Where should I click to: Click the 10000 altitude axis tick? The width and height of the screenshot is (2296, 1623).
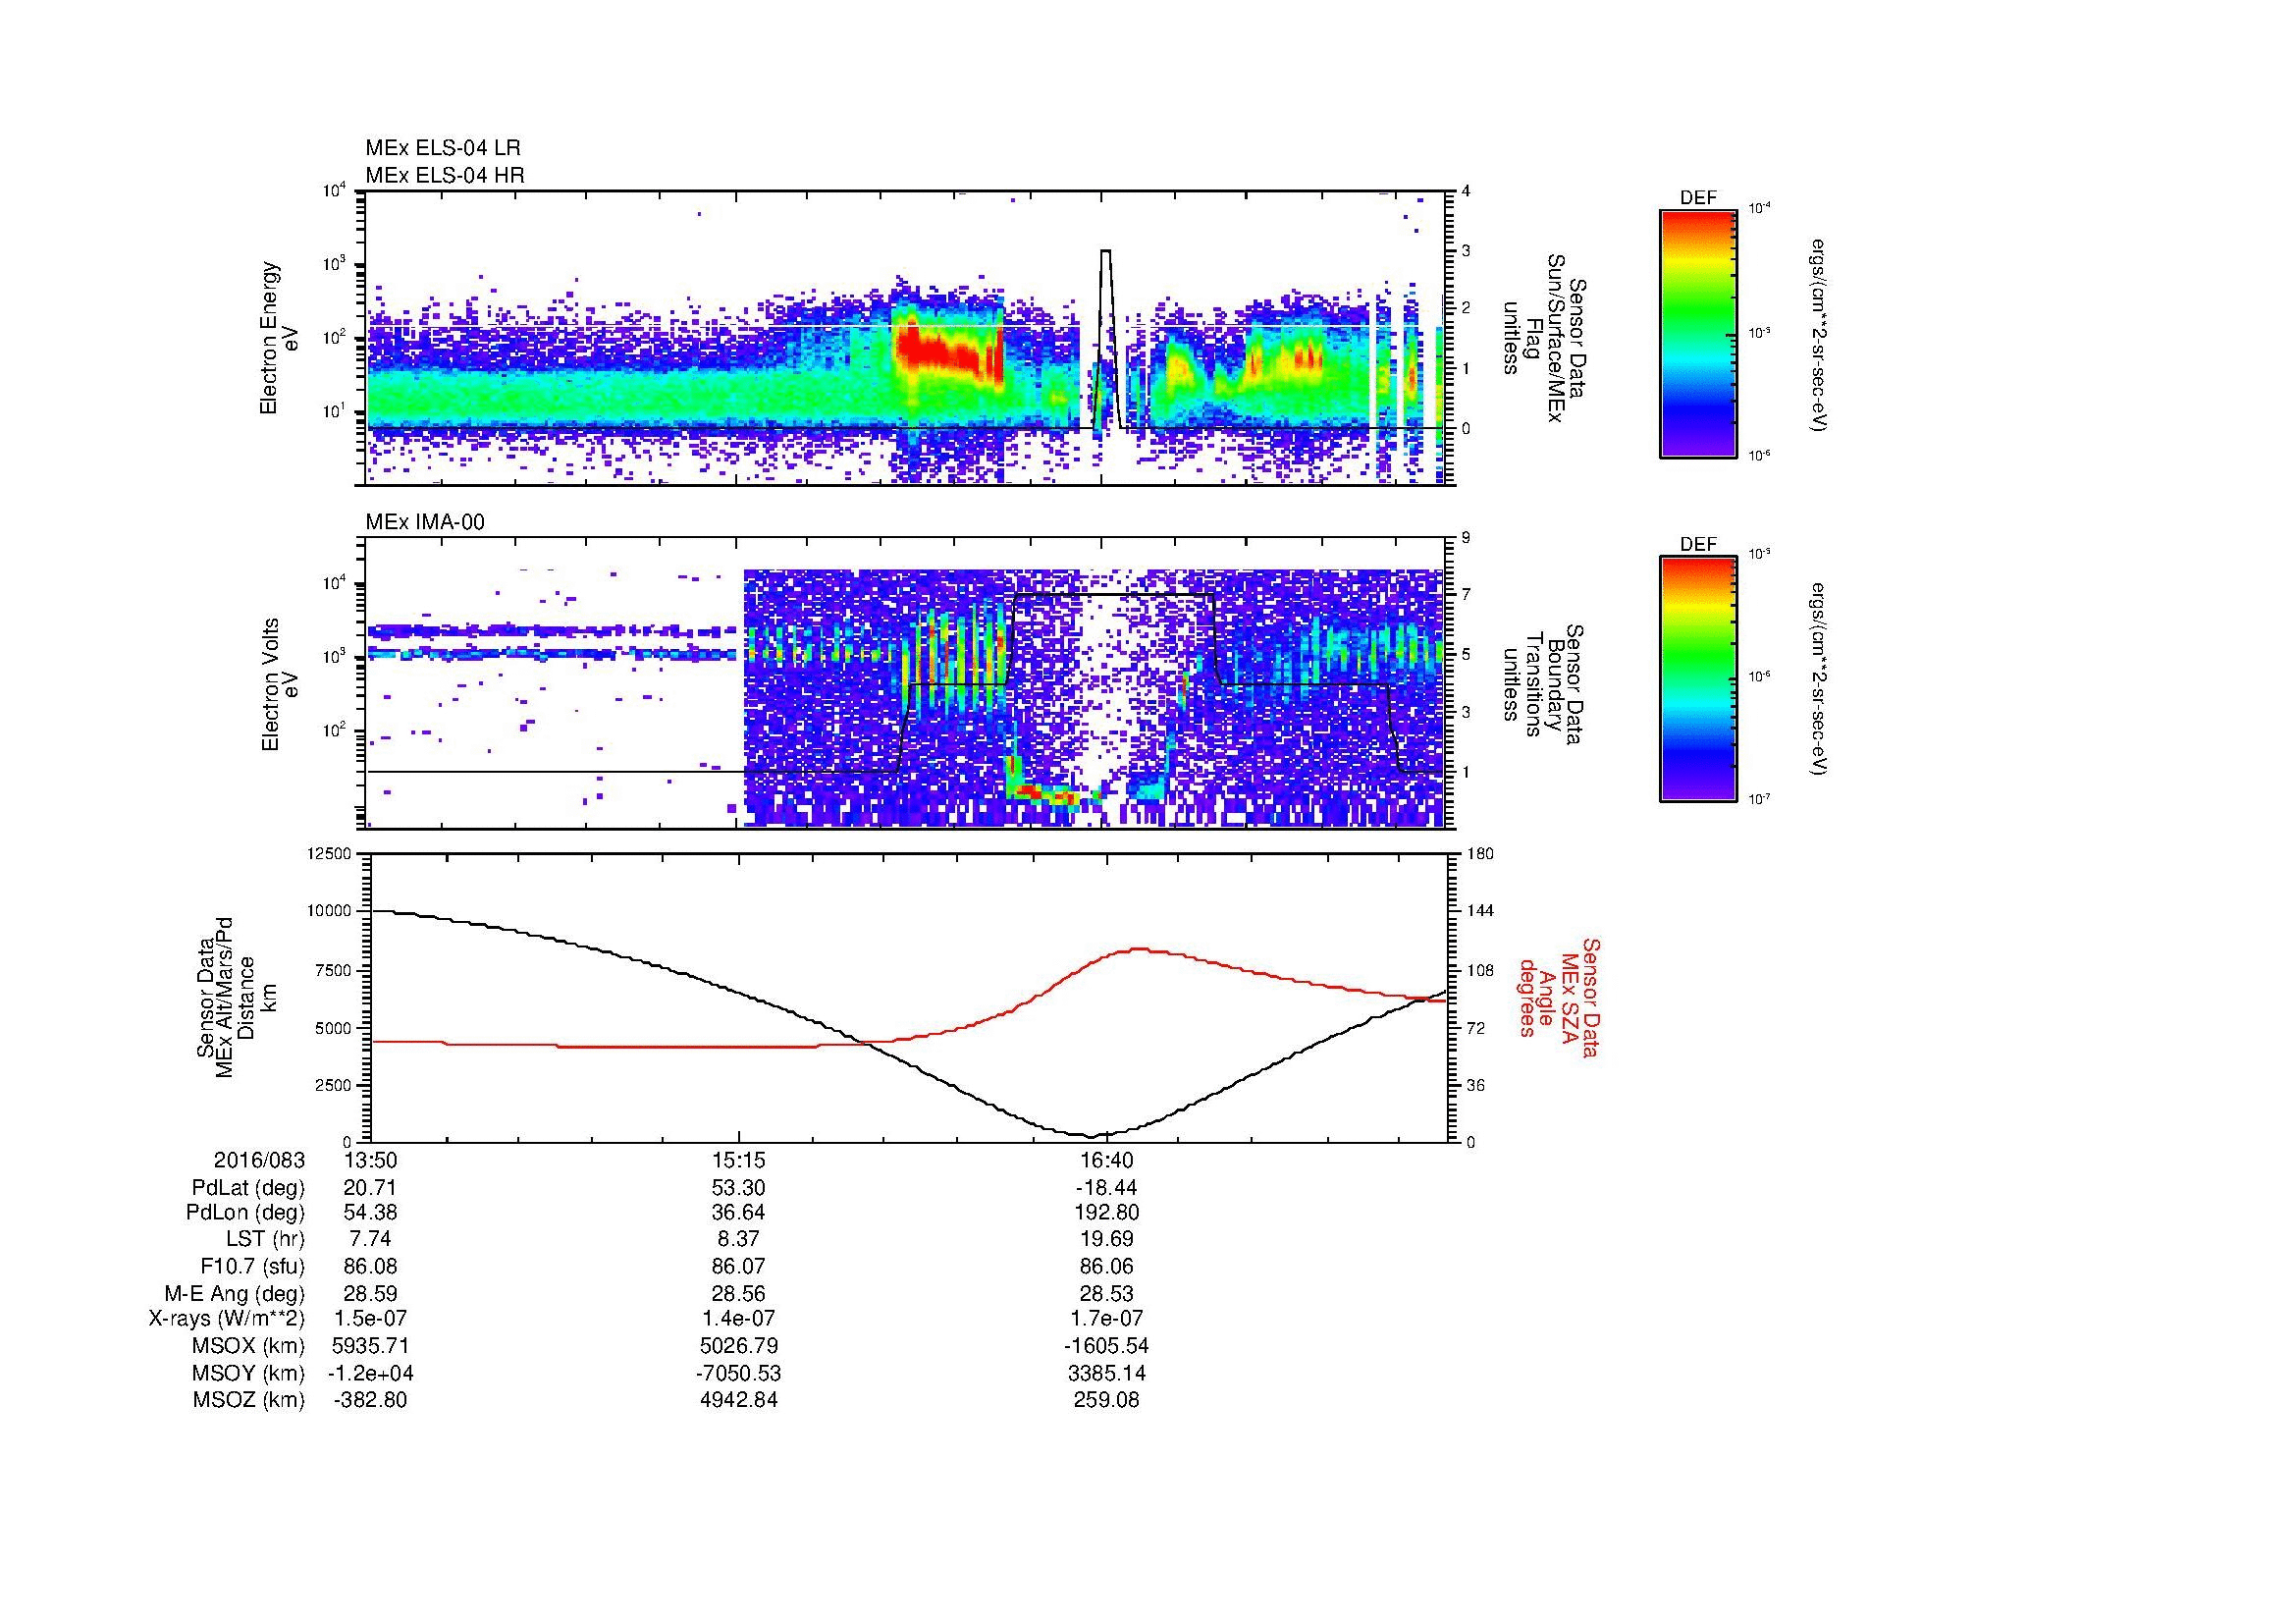(x=330, y=911)
